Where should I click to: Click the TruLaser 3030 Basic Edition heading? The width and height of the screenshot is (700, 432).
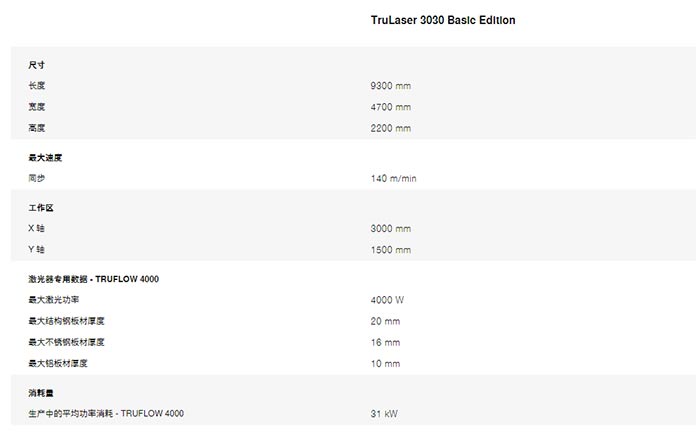click(443, 20)
